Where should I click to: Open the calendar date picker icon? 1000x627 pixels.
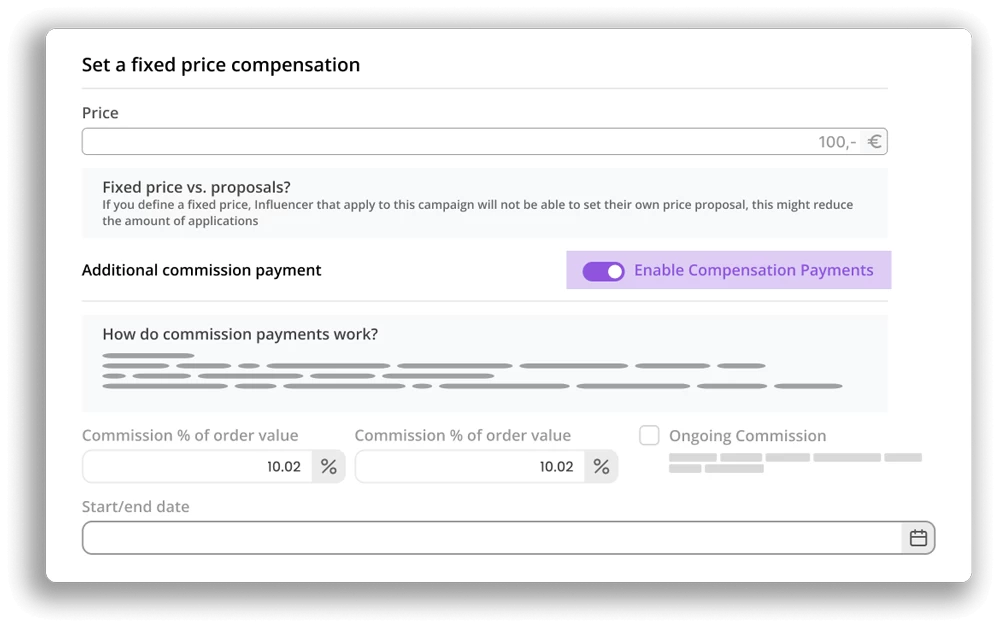(x=918, y=538)
